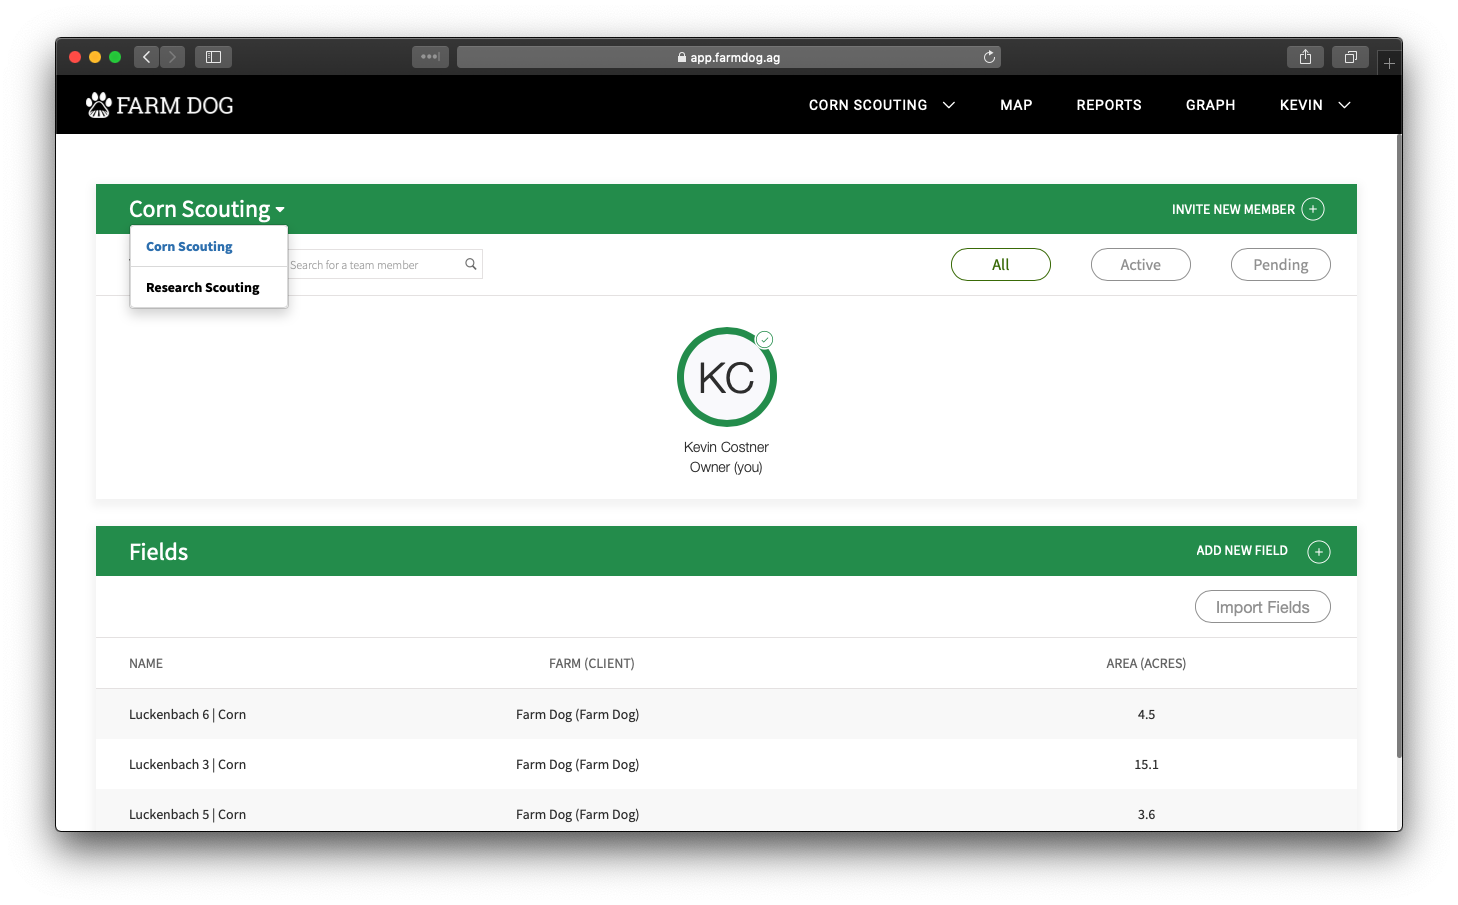Click the search magnifier icon in team search
This screenshot has width=1458, height=905.
coord(471,264)
